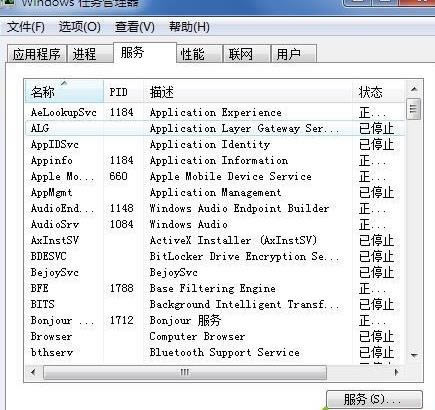The image size is (435, 410).
Task: Click the horizontal scrollbar thumb
Action: click(x=185, y=372)
